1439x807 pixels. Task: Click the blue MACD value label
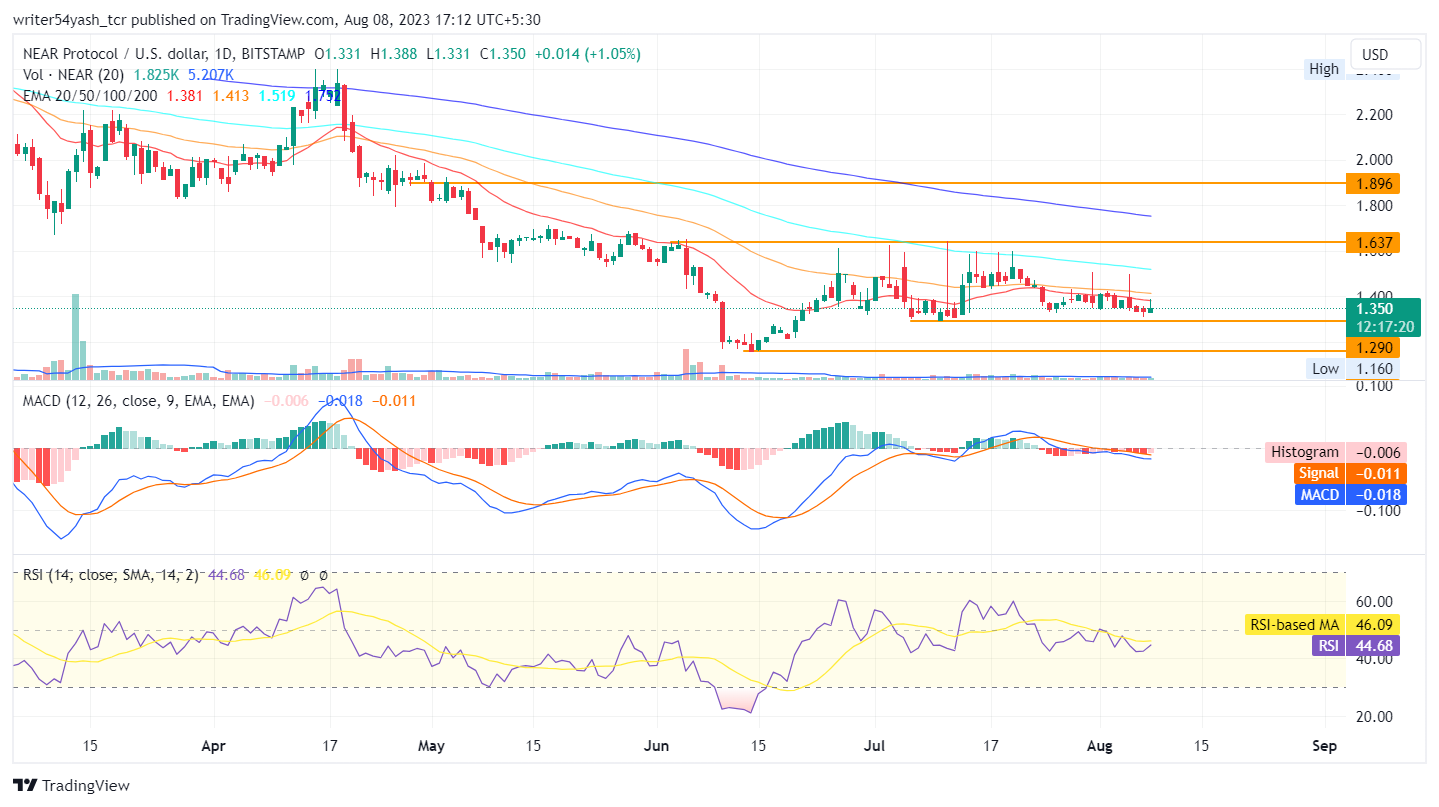[1320, 494]
